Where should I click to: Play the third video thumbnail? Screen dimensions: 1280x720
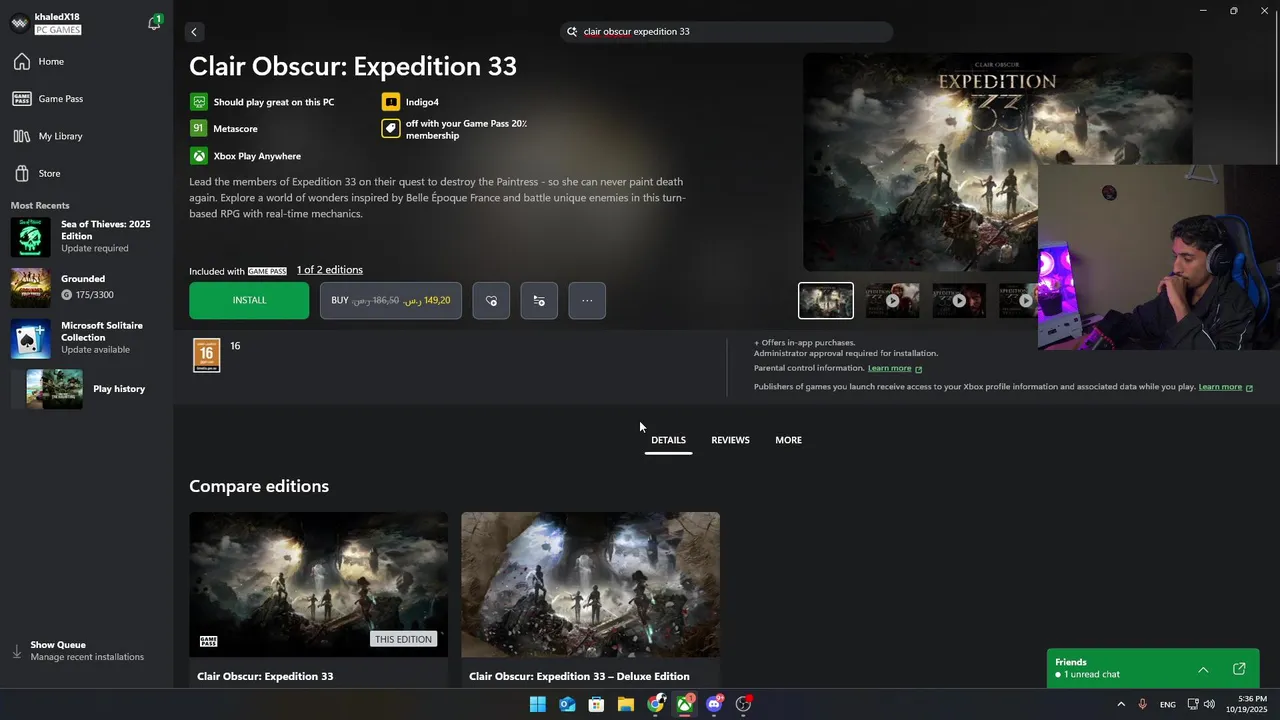point(959,301)
